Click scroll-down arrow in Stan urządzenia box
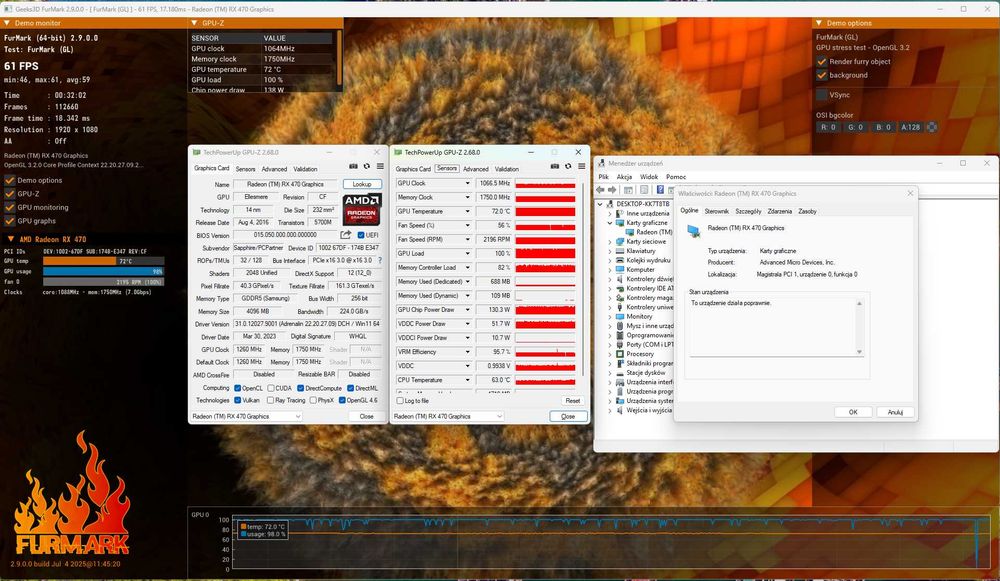 859,351
